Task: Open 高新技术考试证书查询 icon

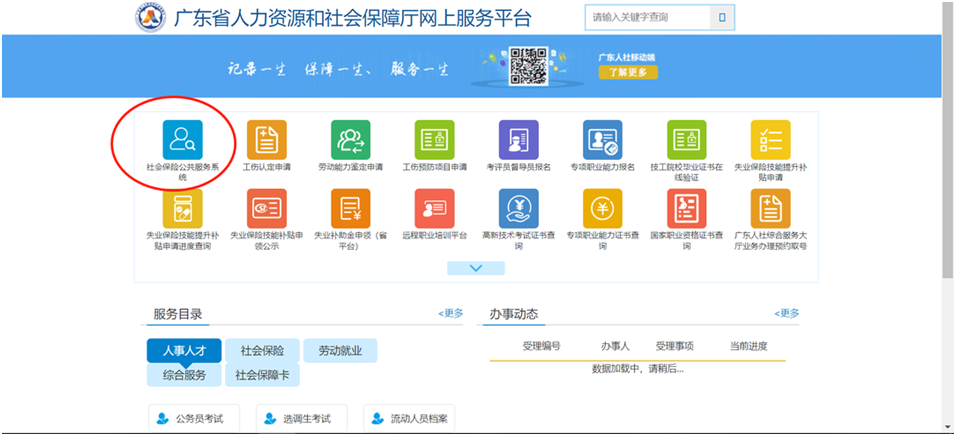Action: coord(518,208)
